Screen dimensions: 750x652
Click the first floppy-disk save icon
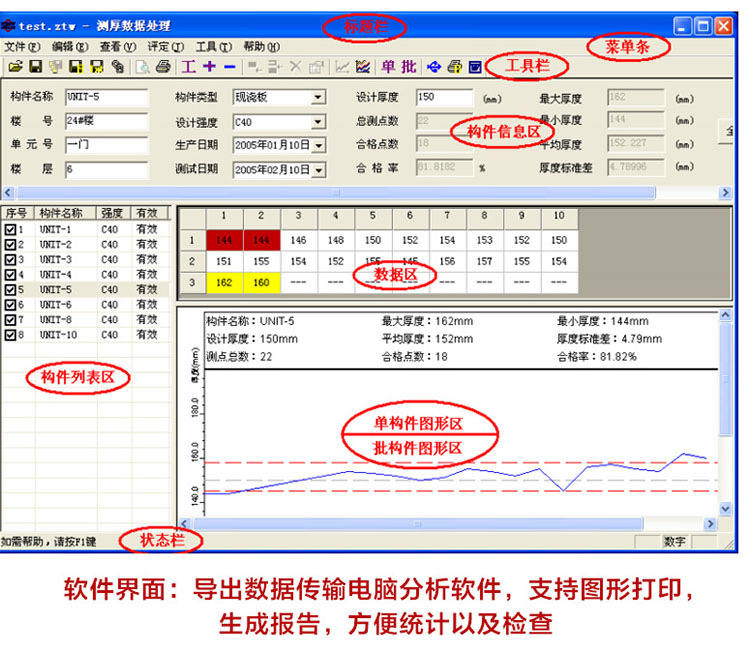[36, 66]
